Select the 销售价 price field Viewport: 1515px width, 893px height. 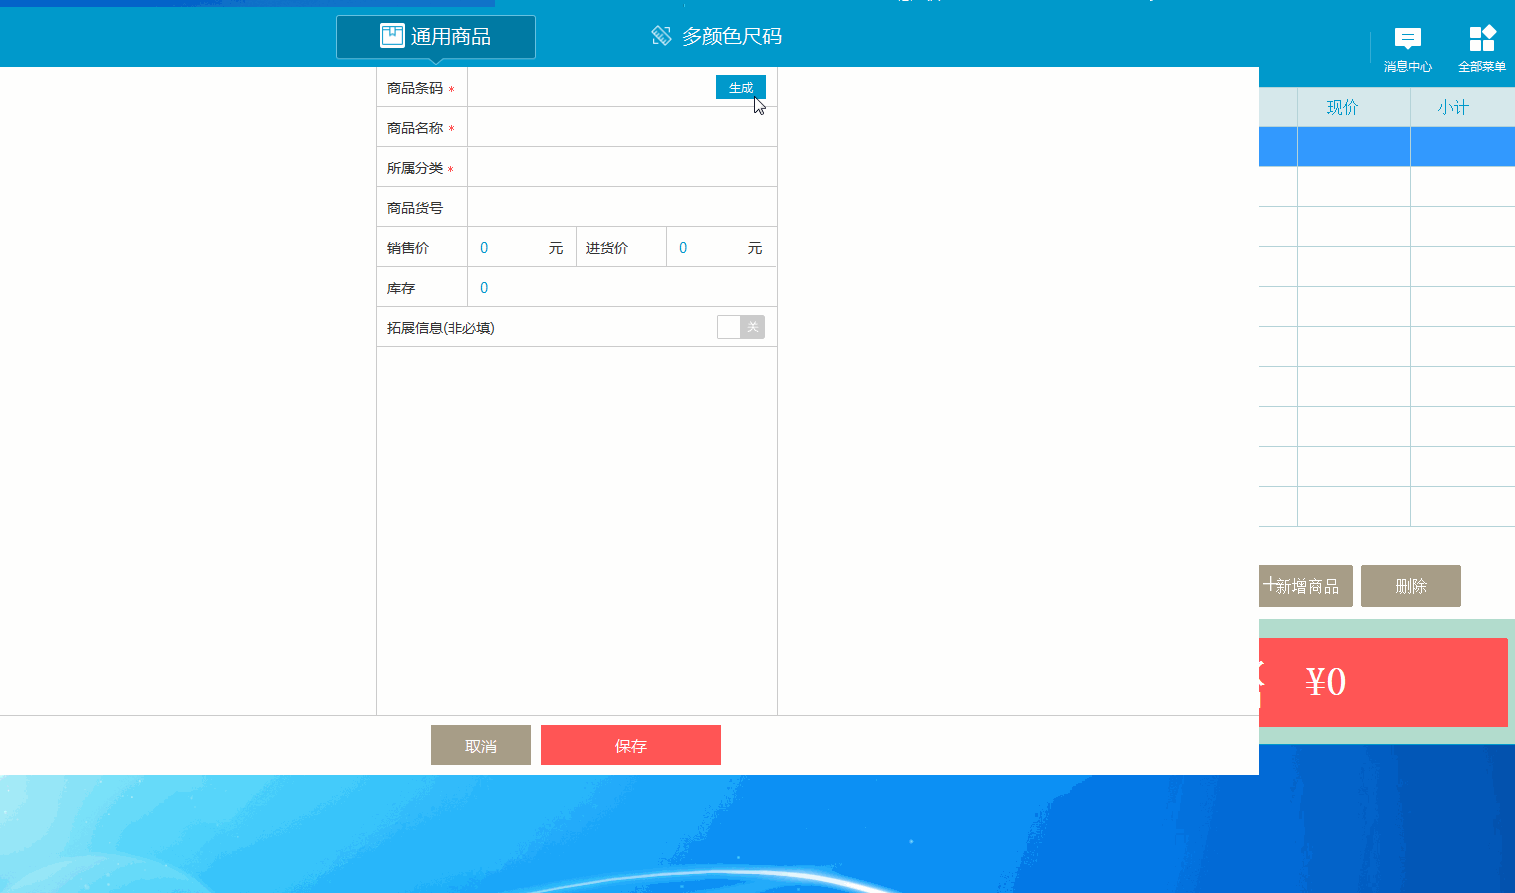[510, 247]
